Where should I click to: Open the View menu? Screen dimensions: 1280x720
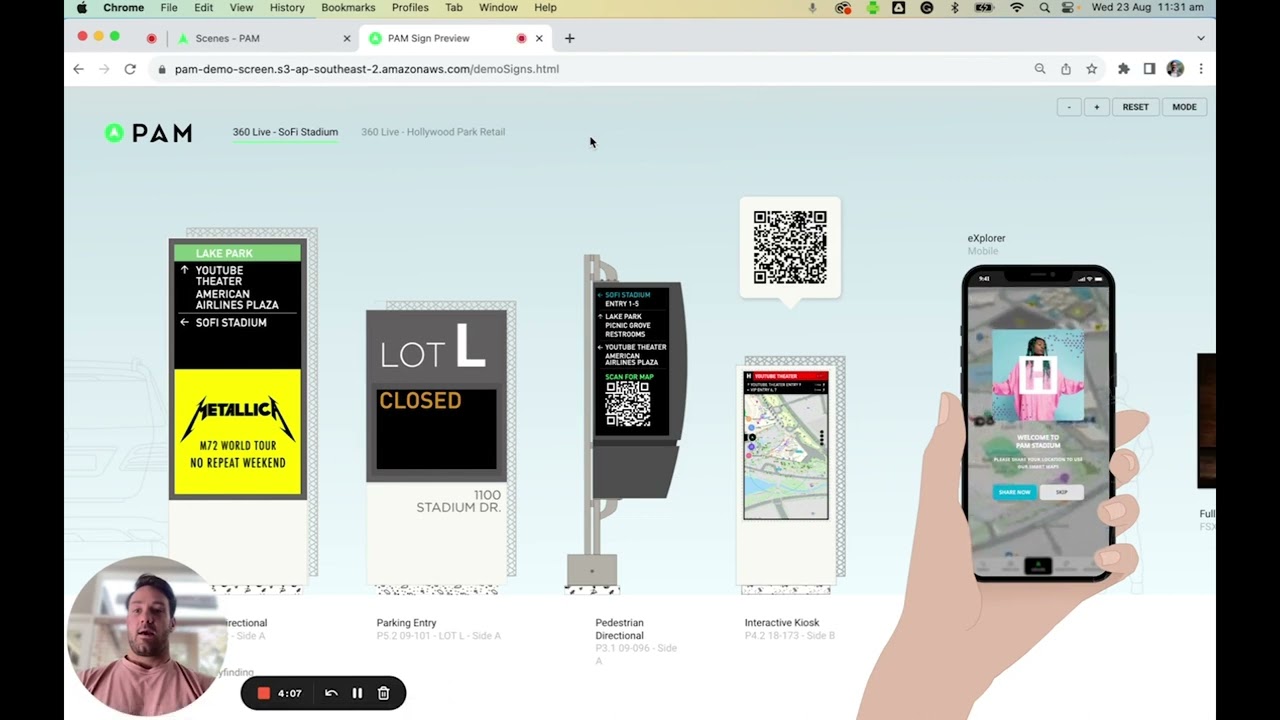[x=241, y=8]
